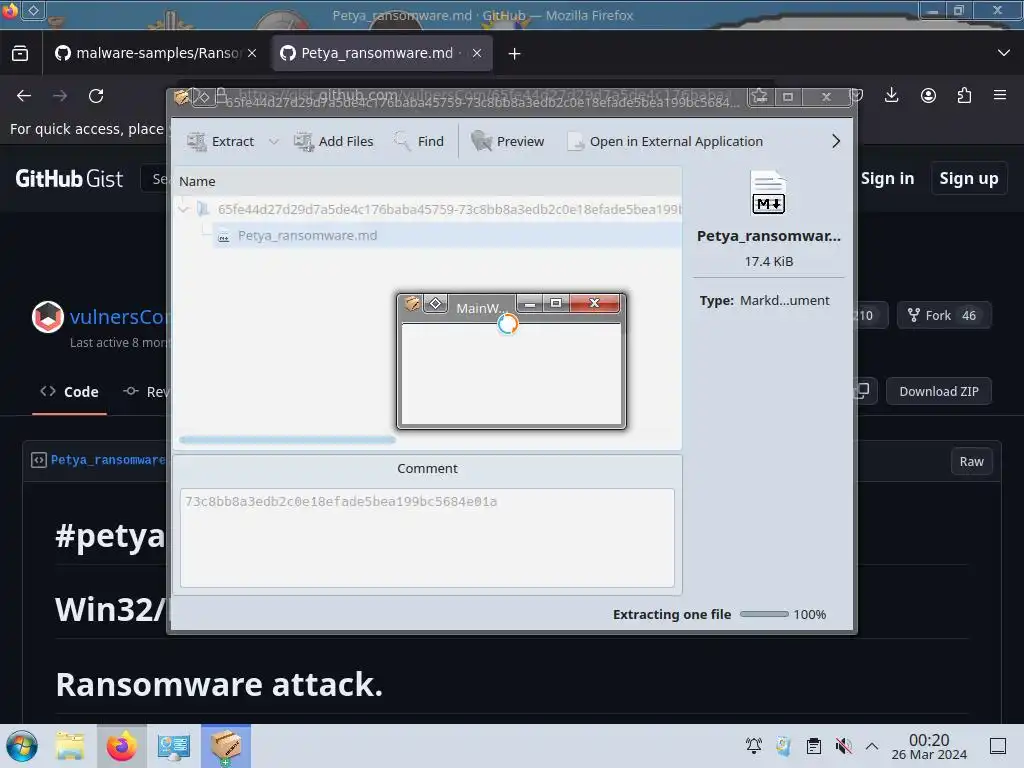Click Sign up on GitHub
The width and height of the screenshot is (1024, 768).
pyautogui.click(x=968, y=178)
